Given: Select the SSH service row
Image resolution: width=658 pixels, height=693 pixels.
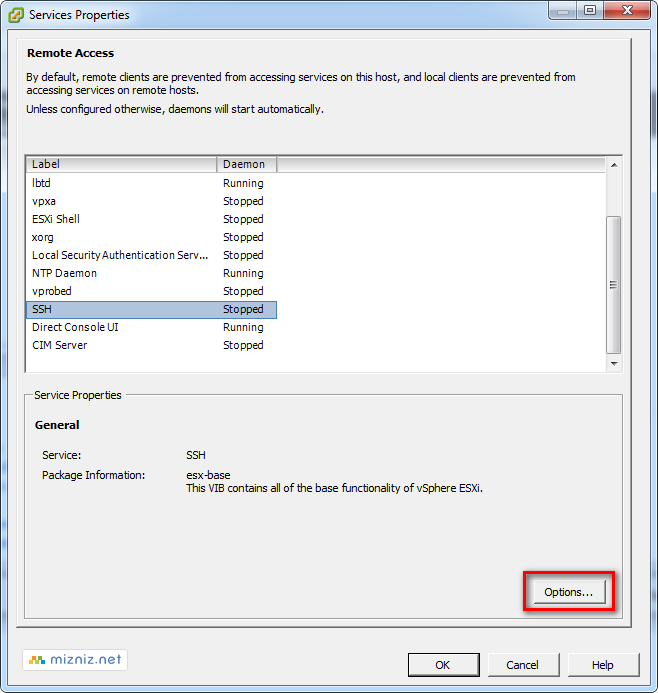Looking at the screenshot, I should pyautogui.click(x=151, y=309).
